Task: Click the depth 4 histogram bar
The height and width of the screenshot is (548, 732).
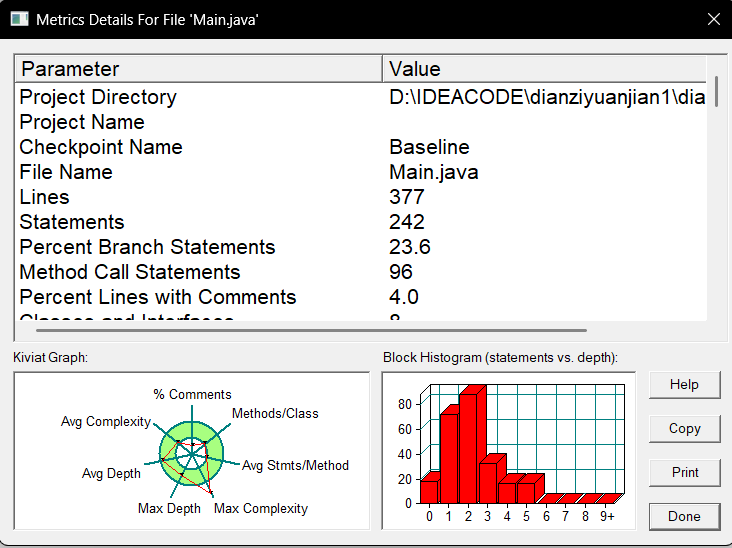Action: tap(507, 492)
